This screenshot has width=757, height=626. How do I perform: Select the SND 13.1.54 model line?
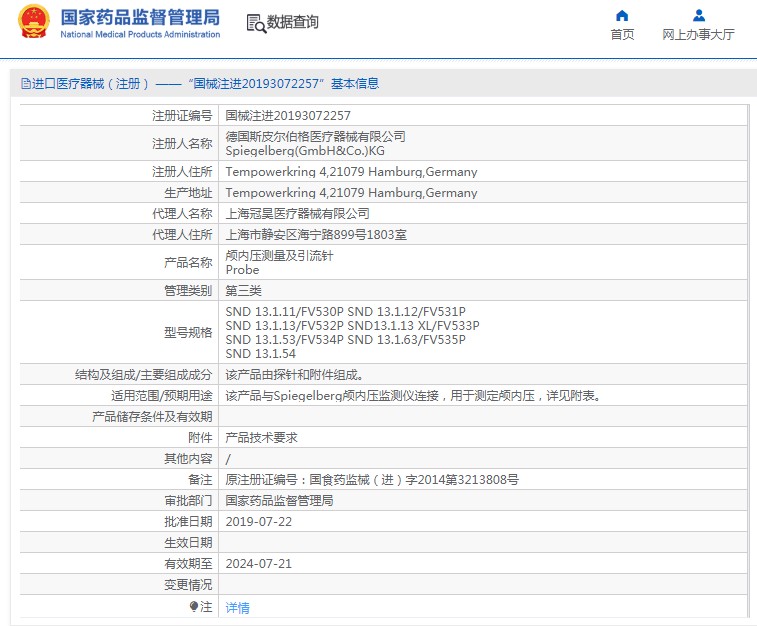click(x=261, y=354)
